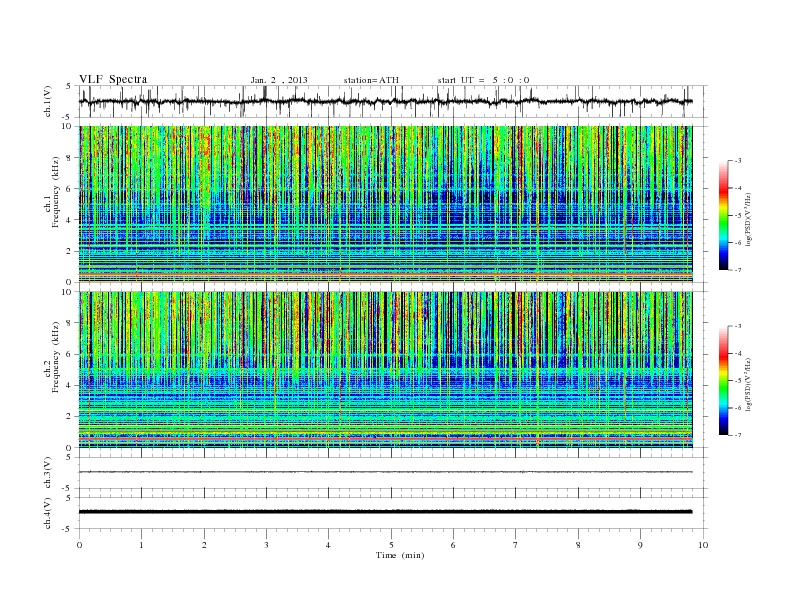Click the "4" kHz tick of ch.2 spectrogram
Image resolution: width=792 pixels, height=612 pixels.
[x=70, y=386]
